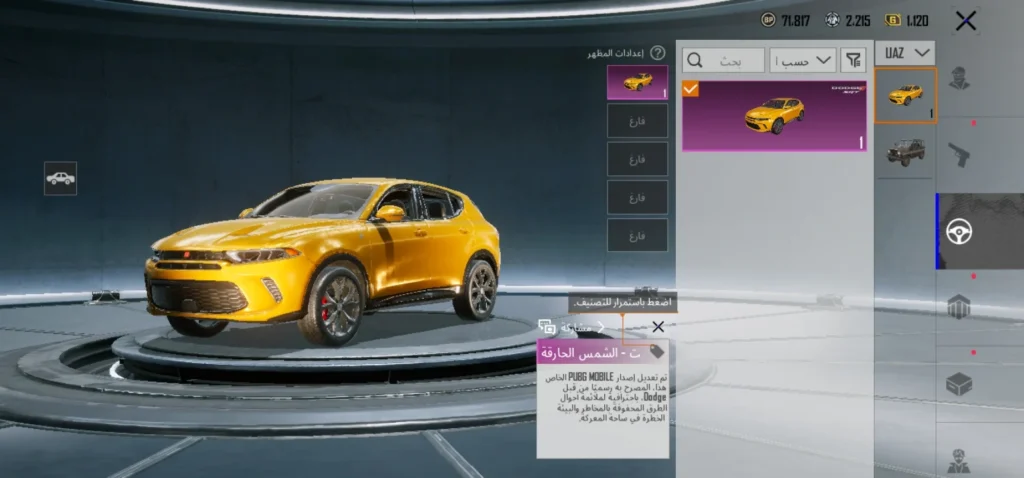Select the equipped yellow car appearance slot
This screenshot has width=1024, height=478.
tap(637, 83)
